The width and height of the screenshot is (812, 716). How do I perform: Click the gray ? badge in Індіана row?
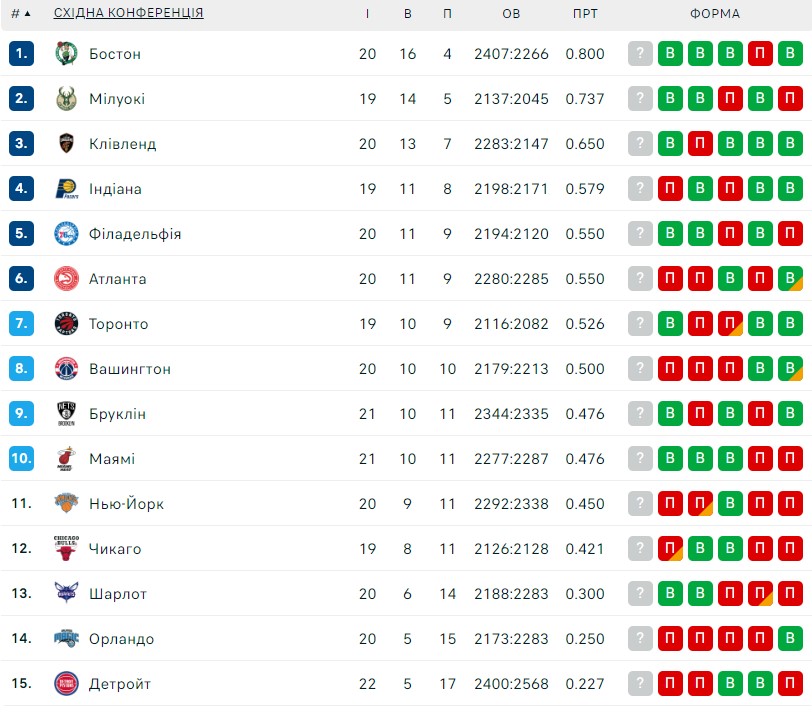tap(640, 188)
